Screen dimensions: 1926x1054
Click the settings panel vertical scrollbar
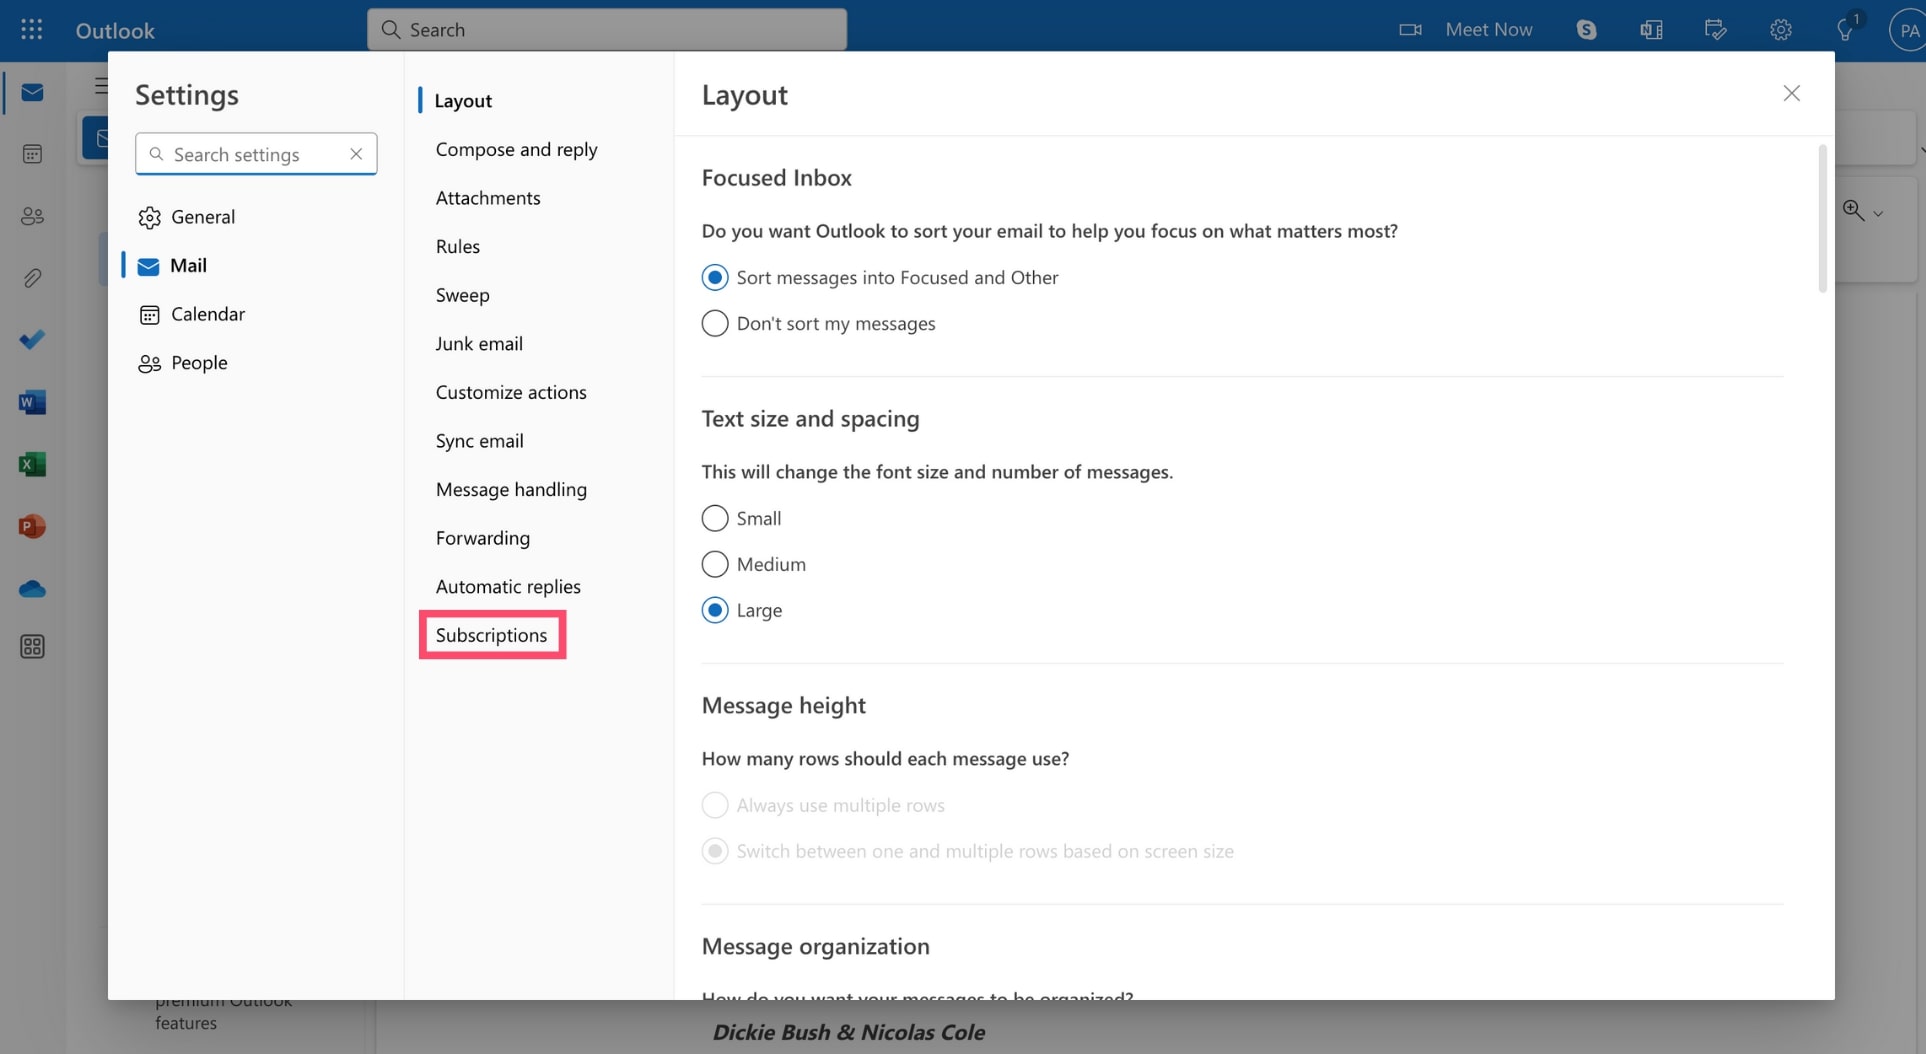[x=1822, y=219]
